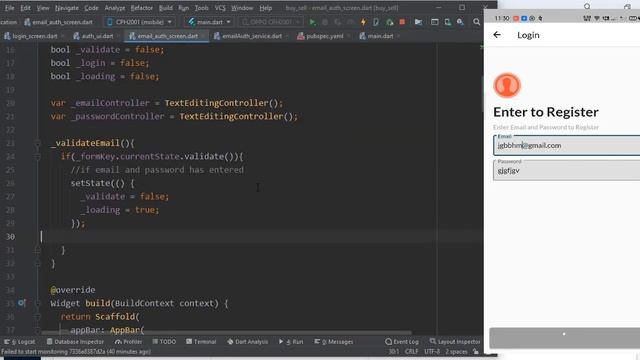Open the AVD manager device icon
This screenshot has width=640, height=360.
tap(447, 22)
